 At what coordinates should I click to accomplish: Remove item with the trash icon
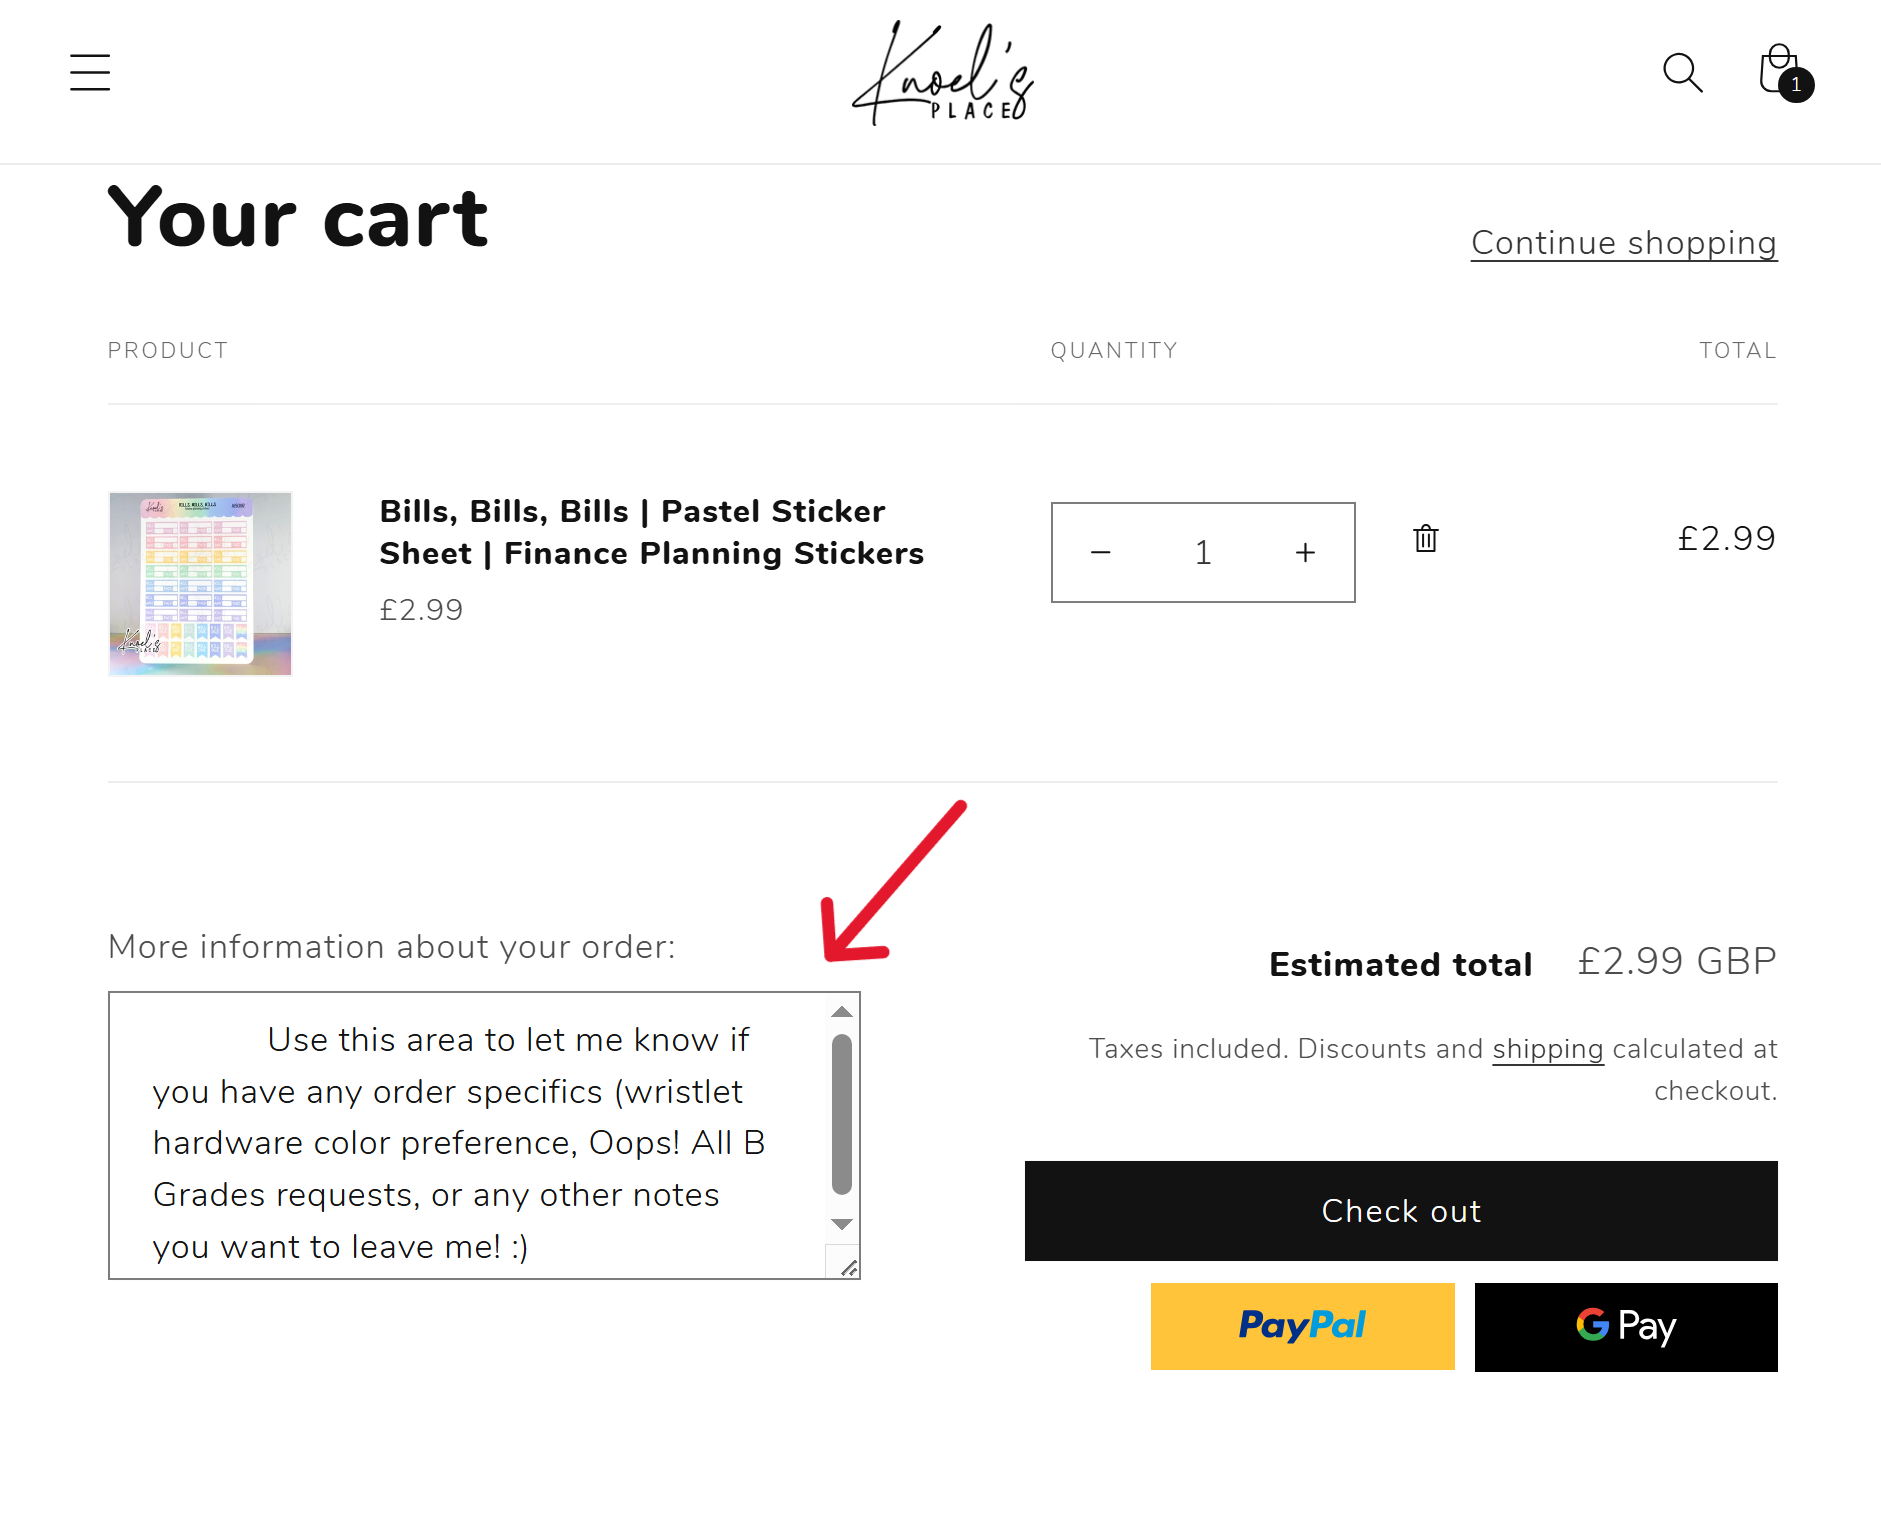click(1426, 538)
